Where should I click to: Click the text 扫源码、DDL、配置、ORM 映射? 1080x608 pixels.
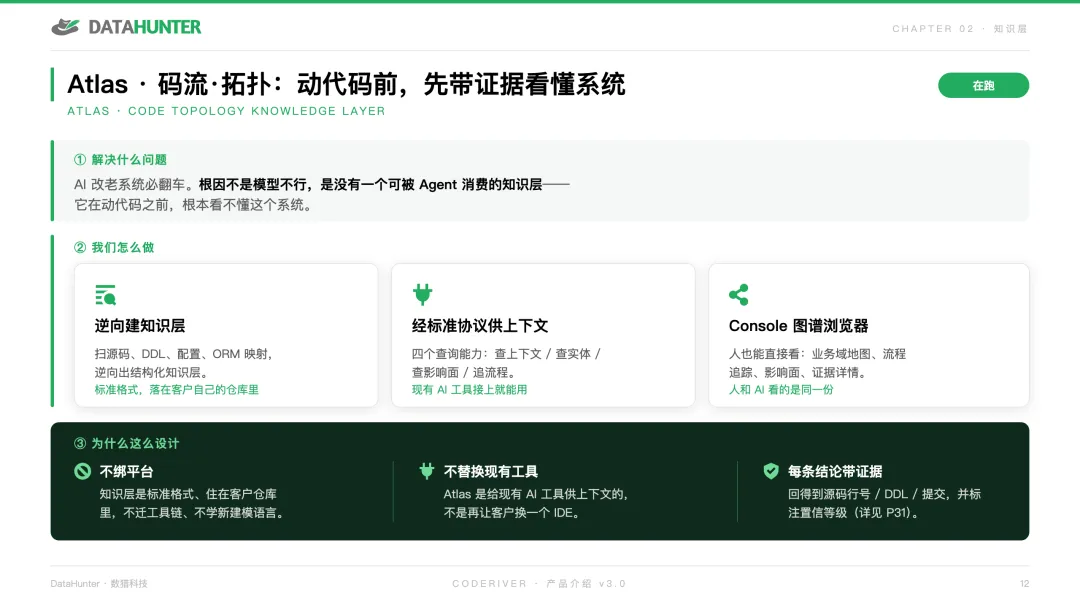point(184,354)
